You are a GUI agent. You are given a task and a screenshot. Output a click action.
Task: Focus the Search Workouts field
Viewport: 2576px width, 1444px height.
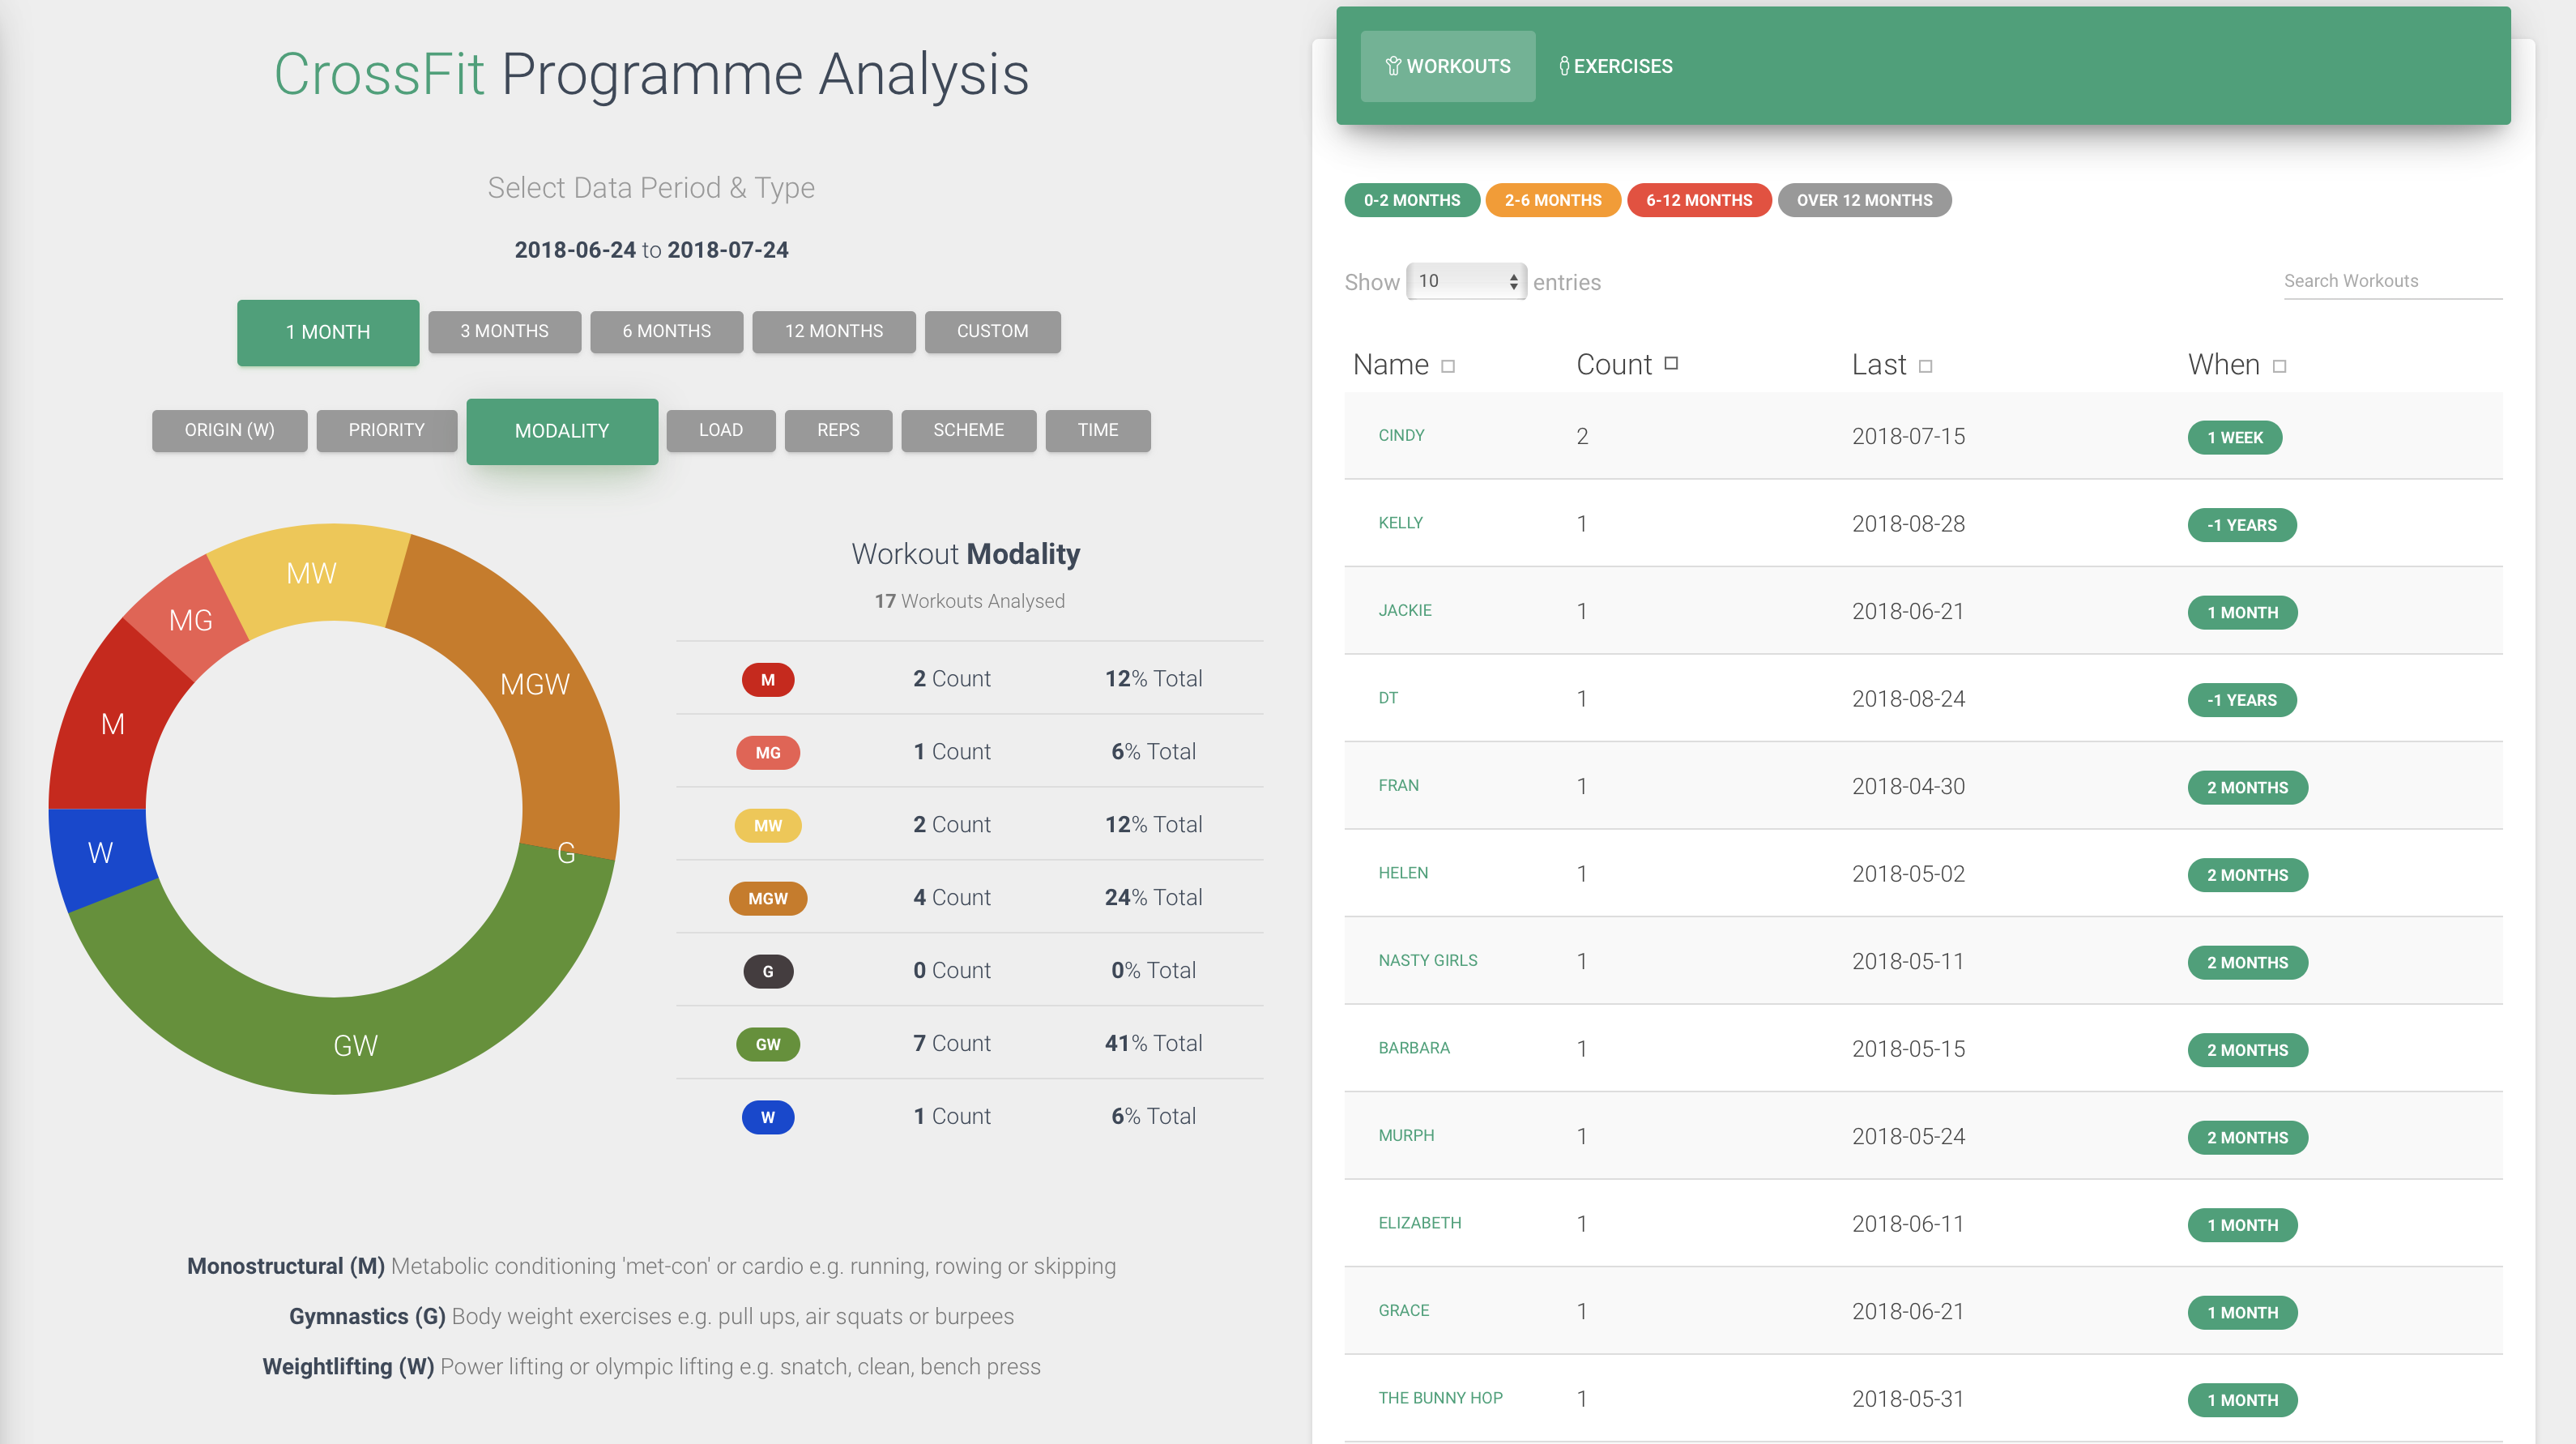tap(2392, 282)
